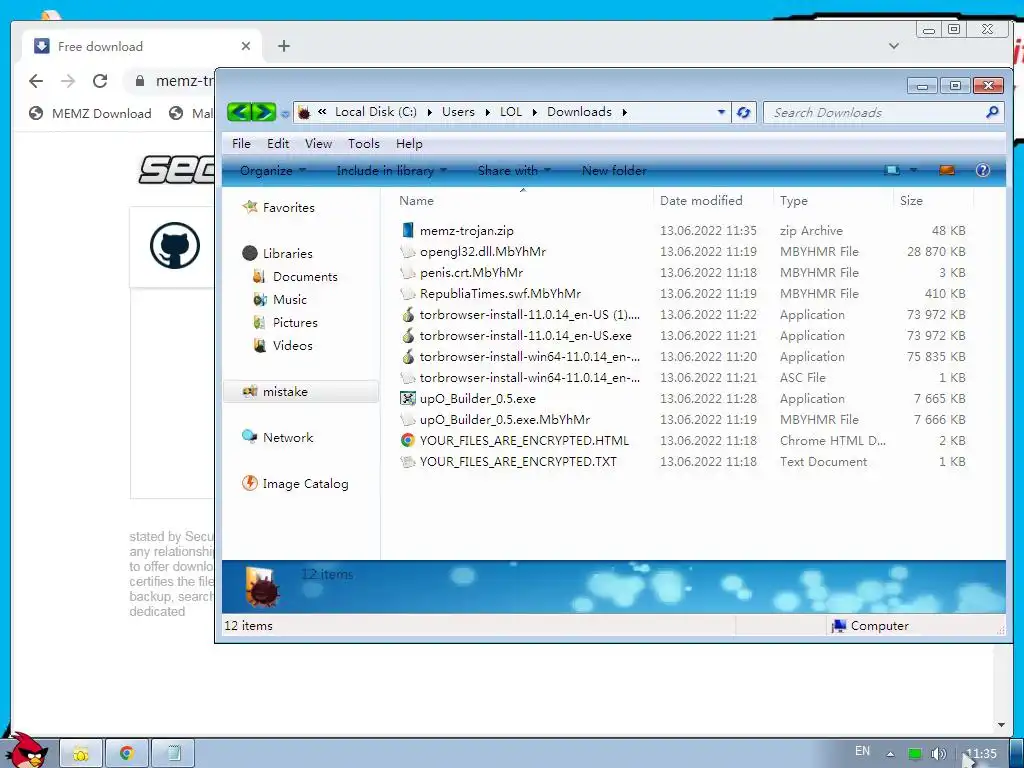Open the View menu
This screenshot has height=768, width=1024.
coord(318,144)
